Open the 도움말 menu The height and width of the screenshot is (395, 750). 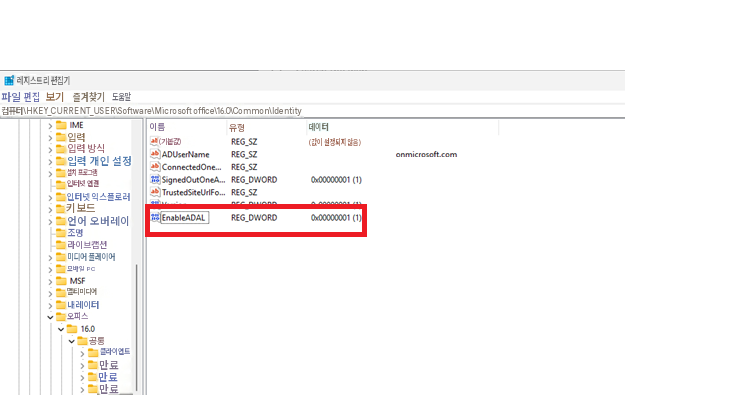pos(121,97)
